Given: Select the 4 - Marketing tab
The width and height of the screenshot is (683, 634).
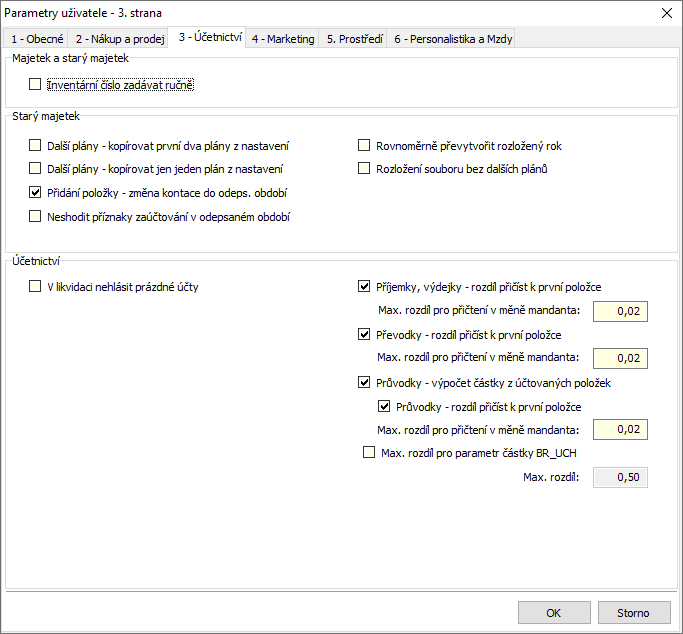Looking at the screenshot, I should pos(283,39).
